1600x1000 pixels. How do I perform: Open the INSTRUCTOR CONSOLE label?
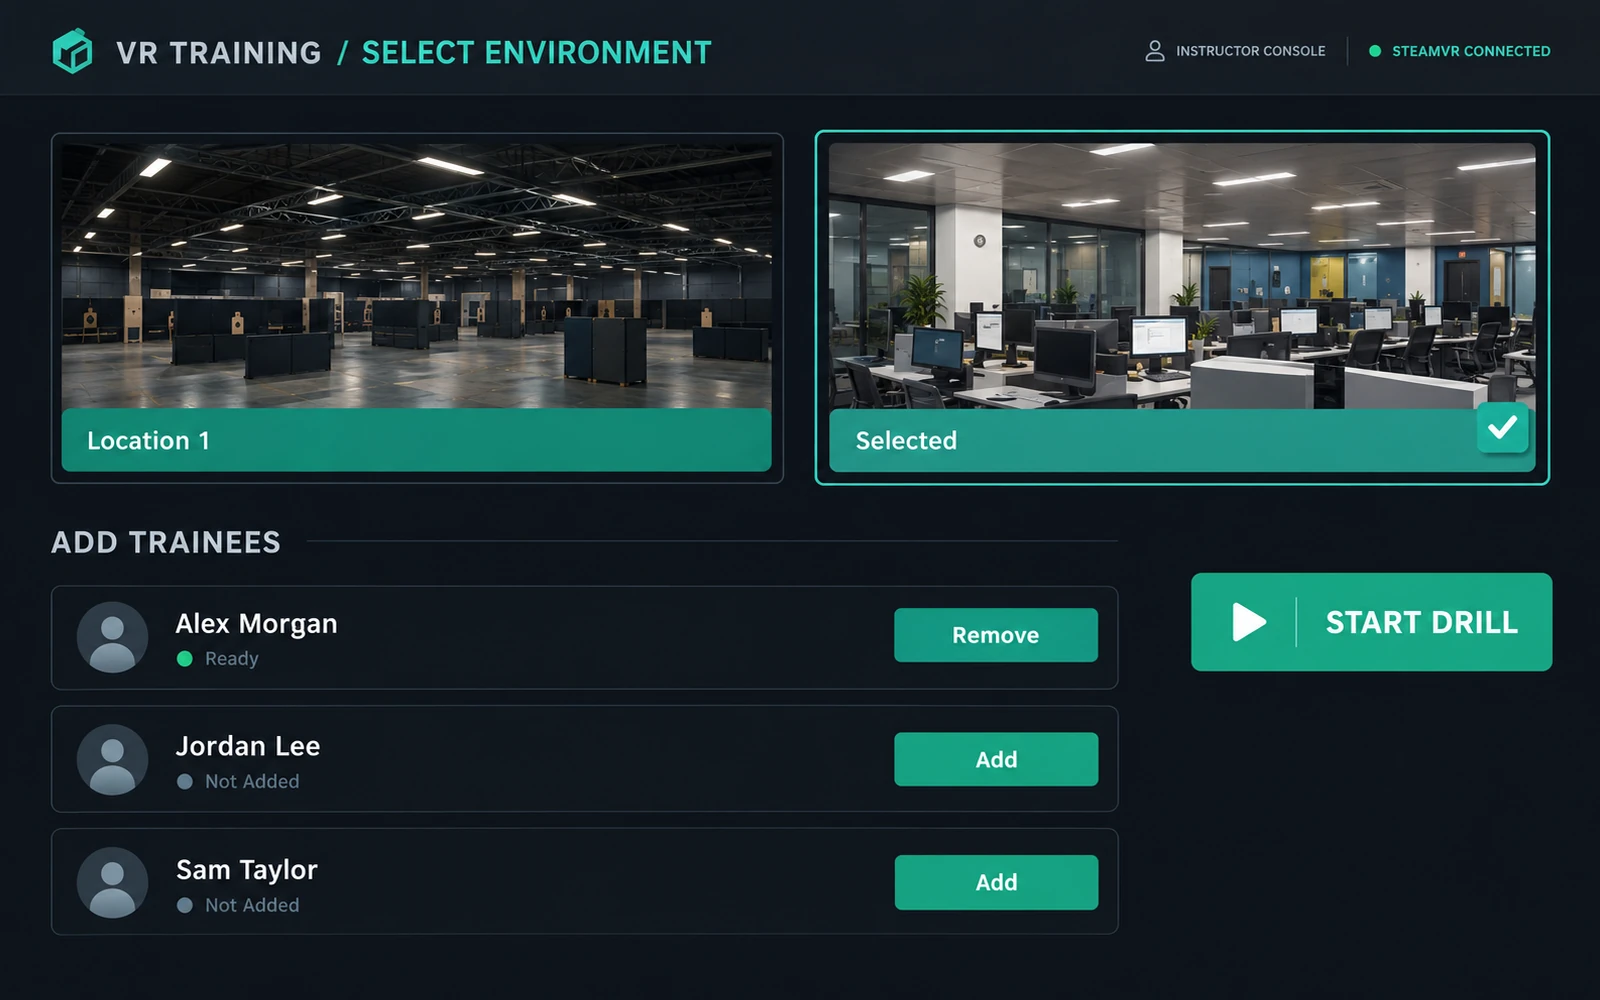1250,51
